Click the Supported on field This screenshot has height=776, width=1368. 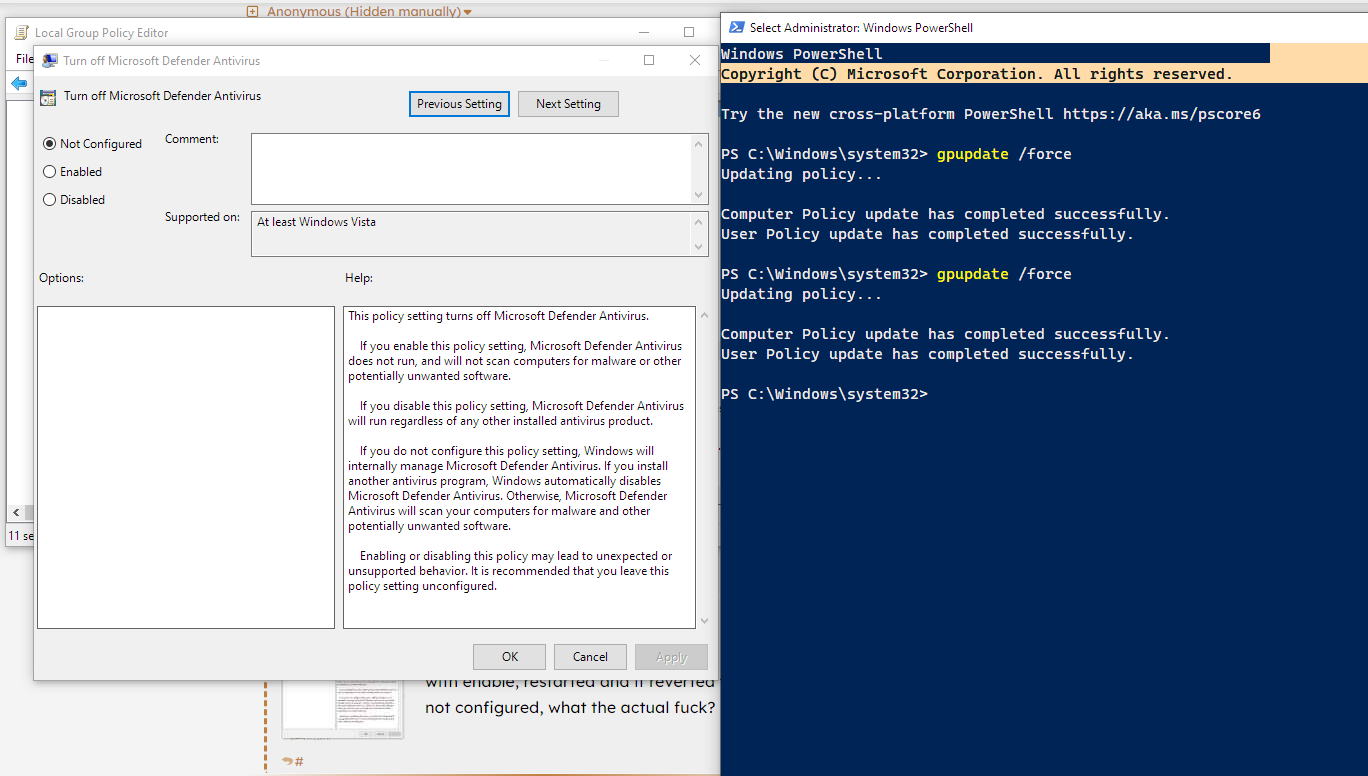click(471, 233)
